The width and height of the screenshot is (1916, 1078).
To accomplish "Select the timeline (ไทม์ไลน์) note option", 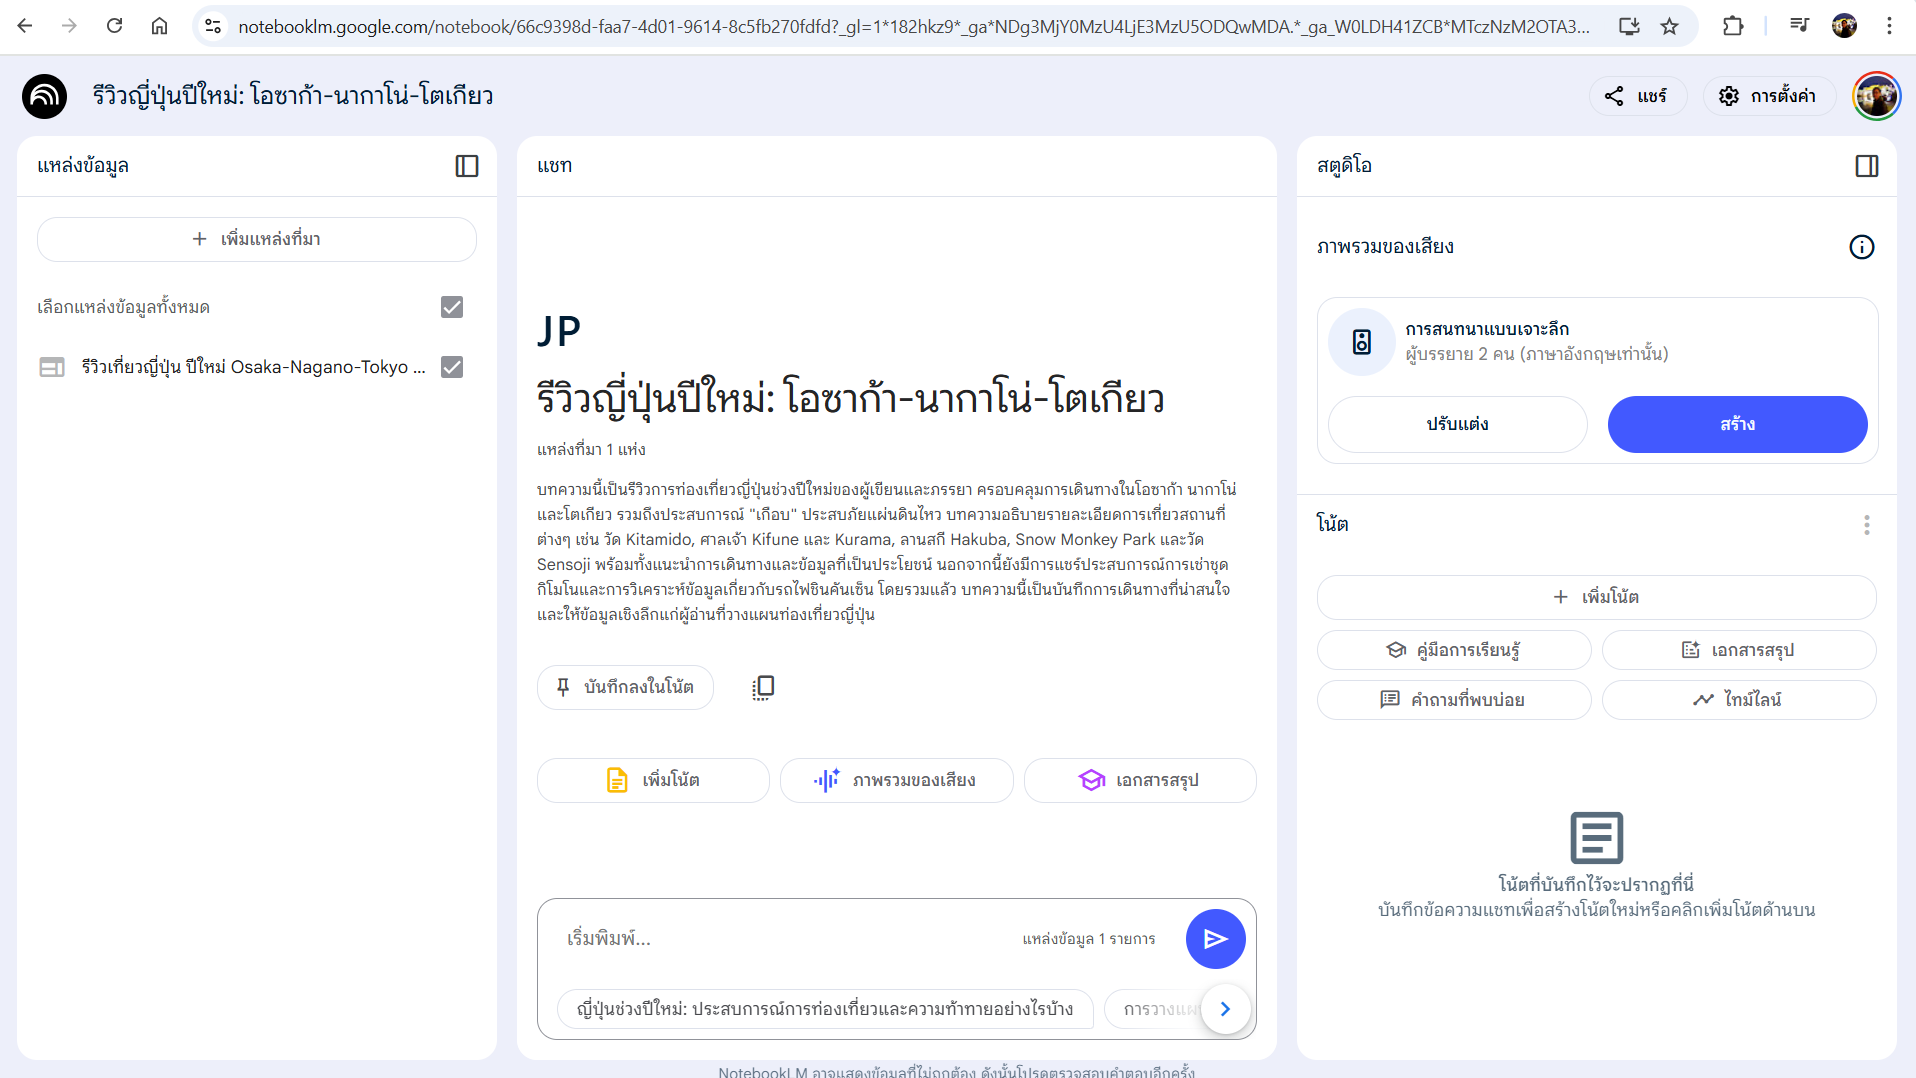I will point(1738,700).
